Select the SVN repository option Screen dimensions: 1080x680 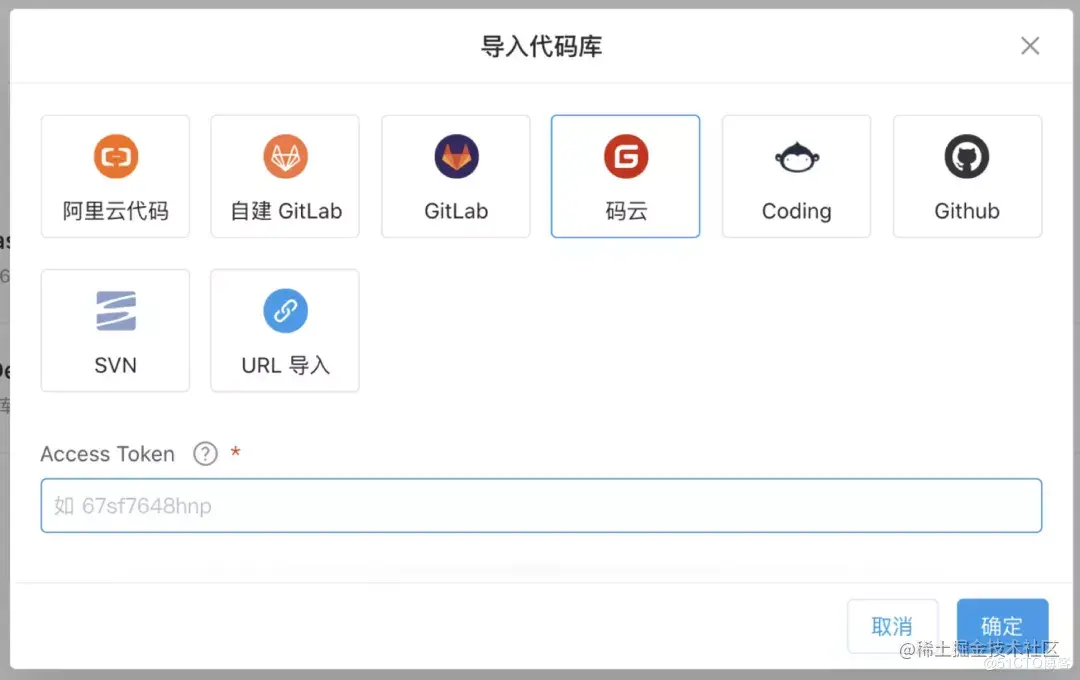pos(114,330)
